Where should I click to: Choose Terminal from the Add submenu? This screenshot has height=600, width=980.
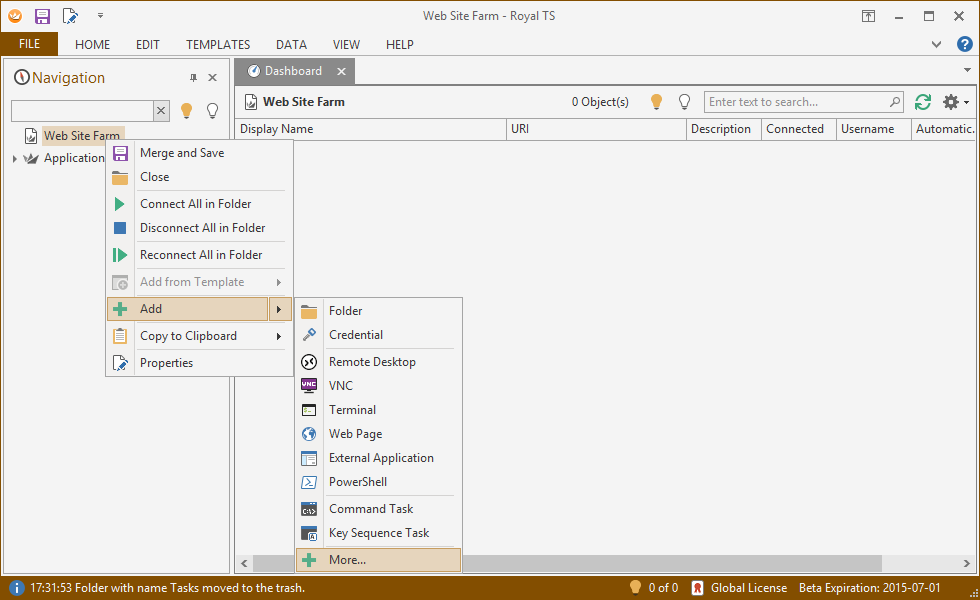coord(352,410)
